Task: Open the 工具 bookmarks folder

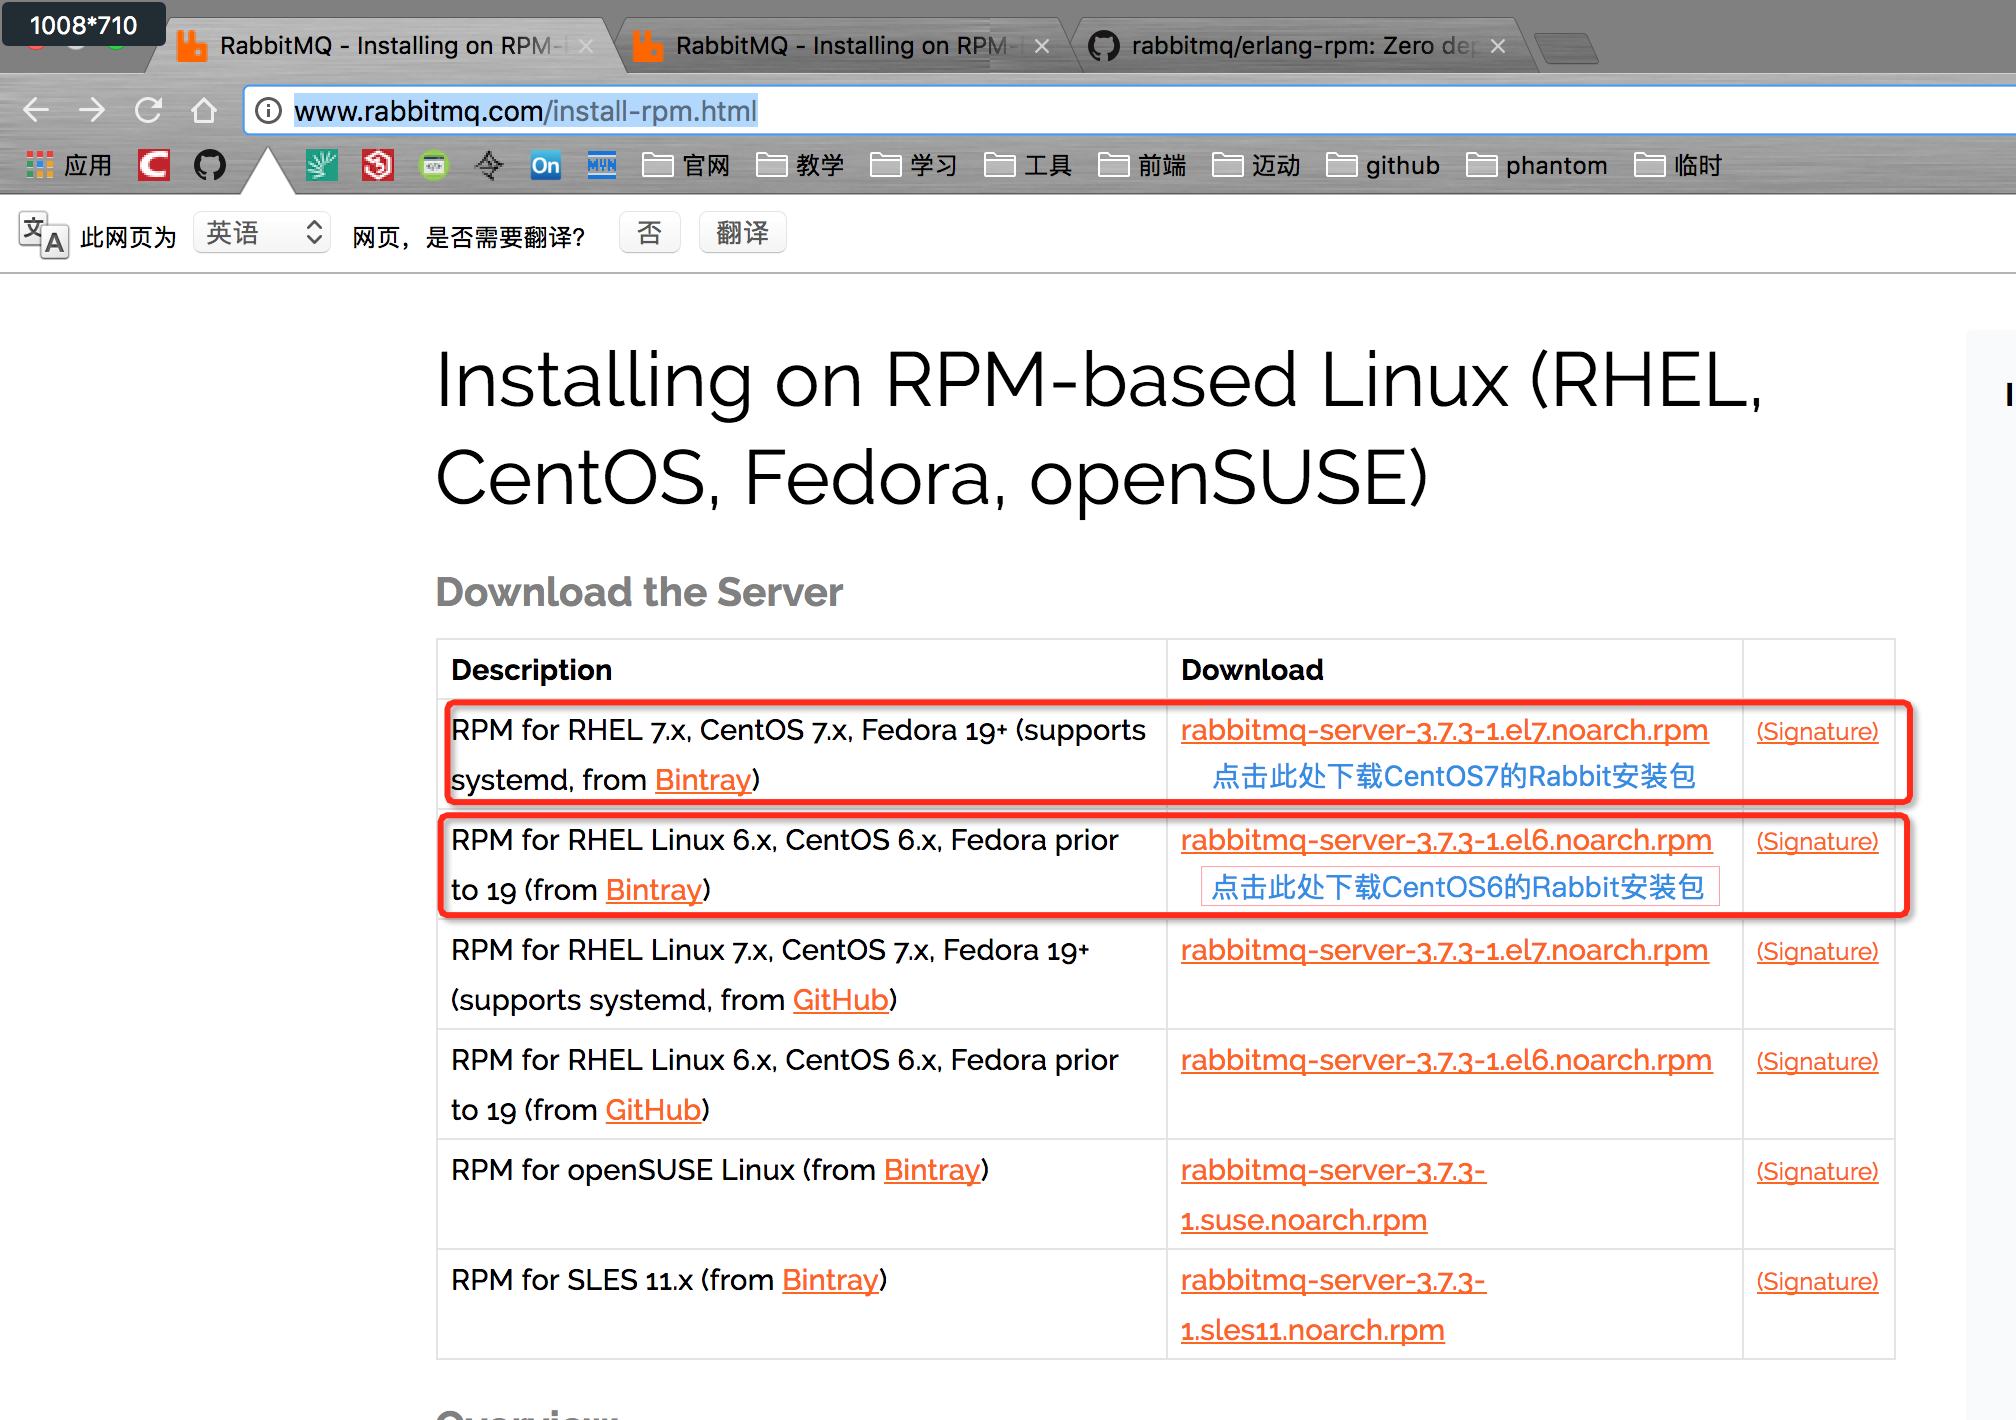Action: click(1028, 165)
